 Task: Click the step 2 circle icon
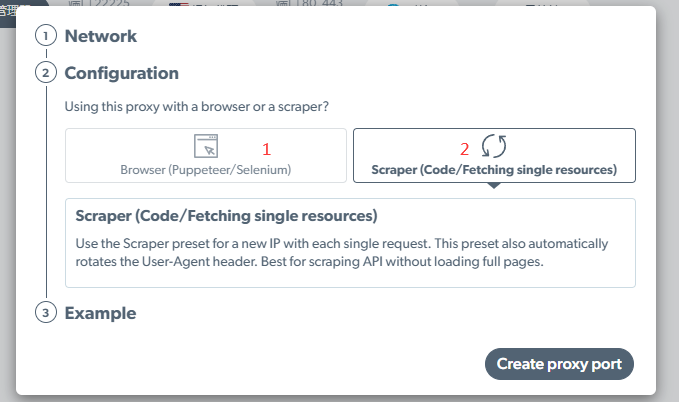click(x=46, y=72)
